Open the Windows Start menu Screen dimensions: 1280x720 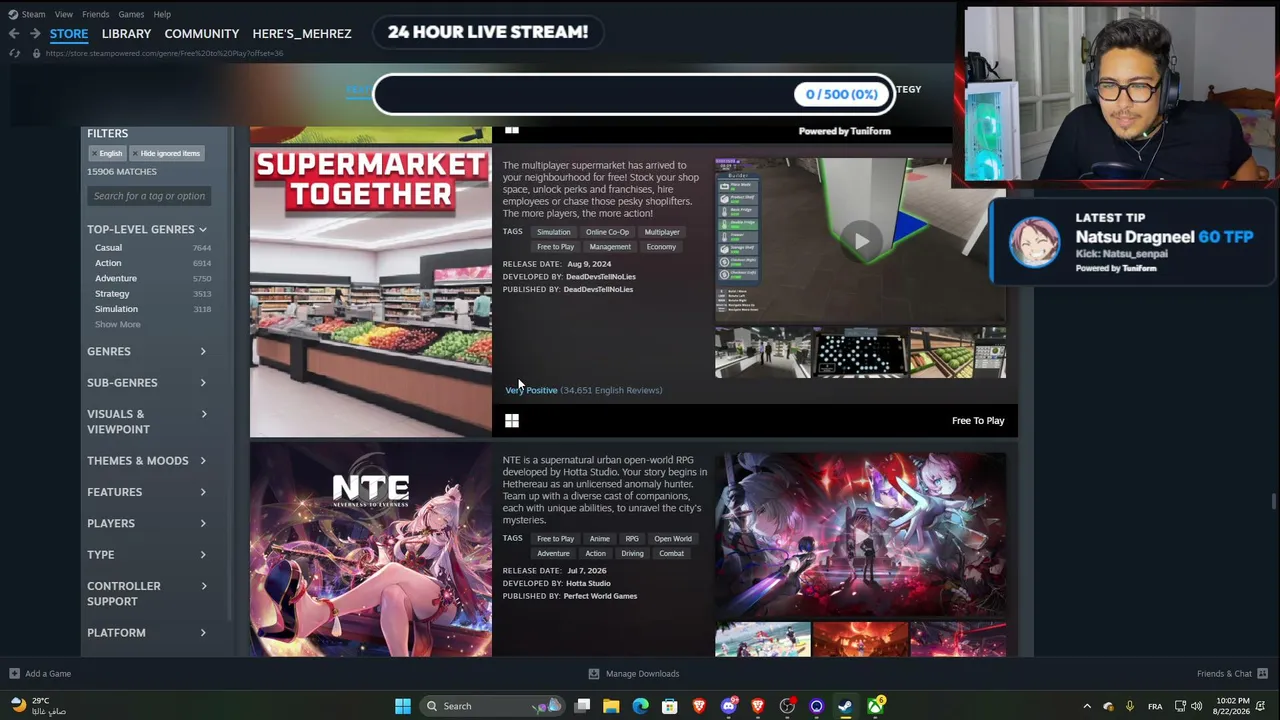click(403, 706)
